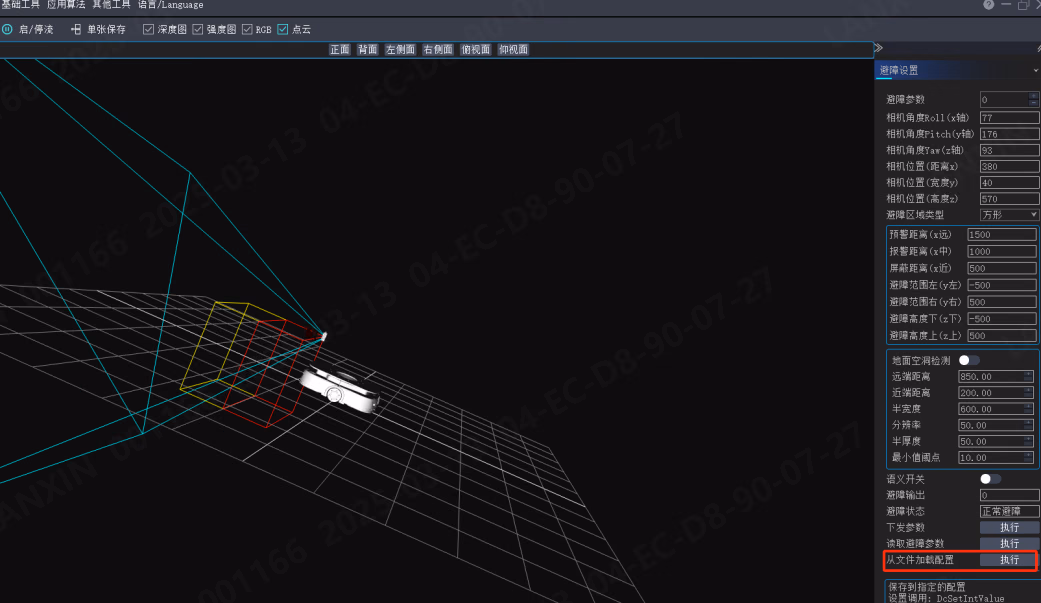Open the 应用算法 menu
This screenshot has height=603, width=1041.
point(66,5)
